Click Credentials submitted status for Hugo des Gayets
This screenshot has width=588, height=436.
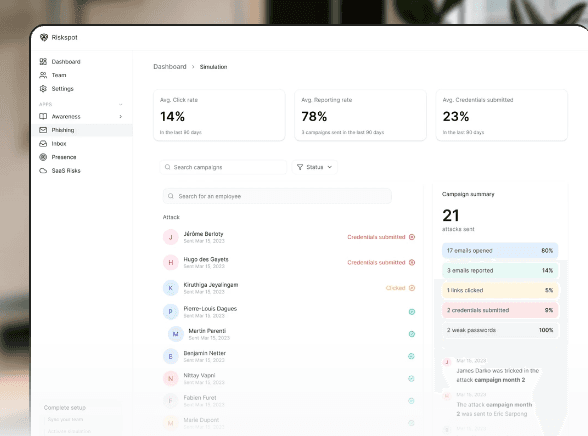tap(376, 262)
